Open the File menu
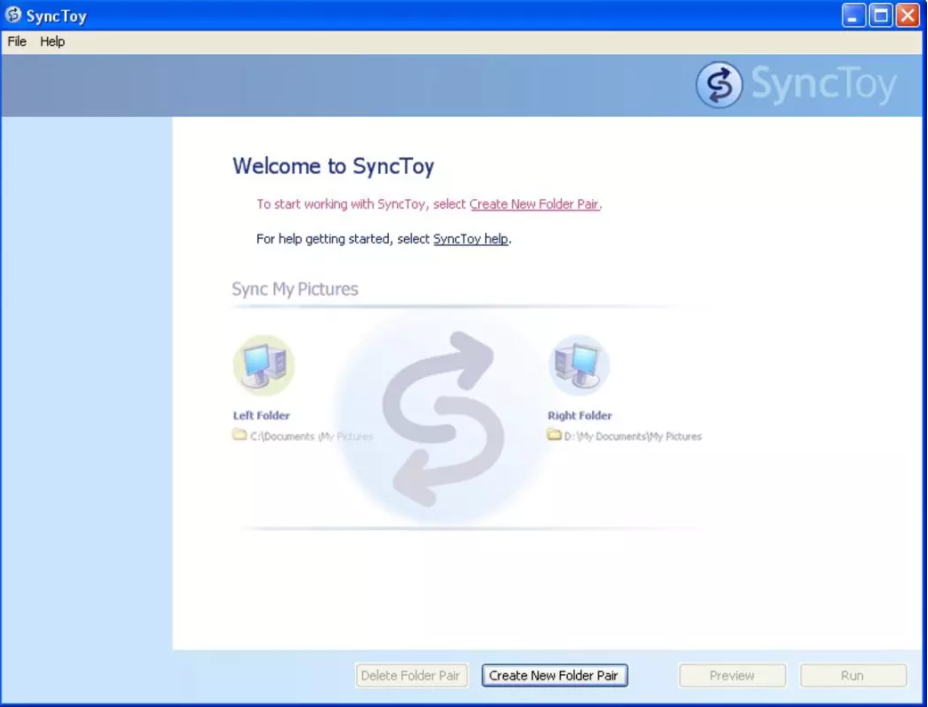The image size is (928, 707). point(17,41)
